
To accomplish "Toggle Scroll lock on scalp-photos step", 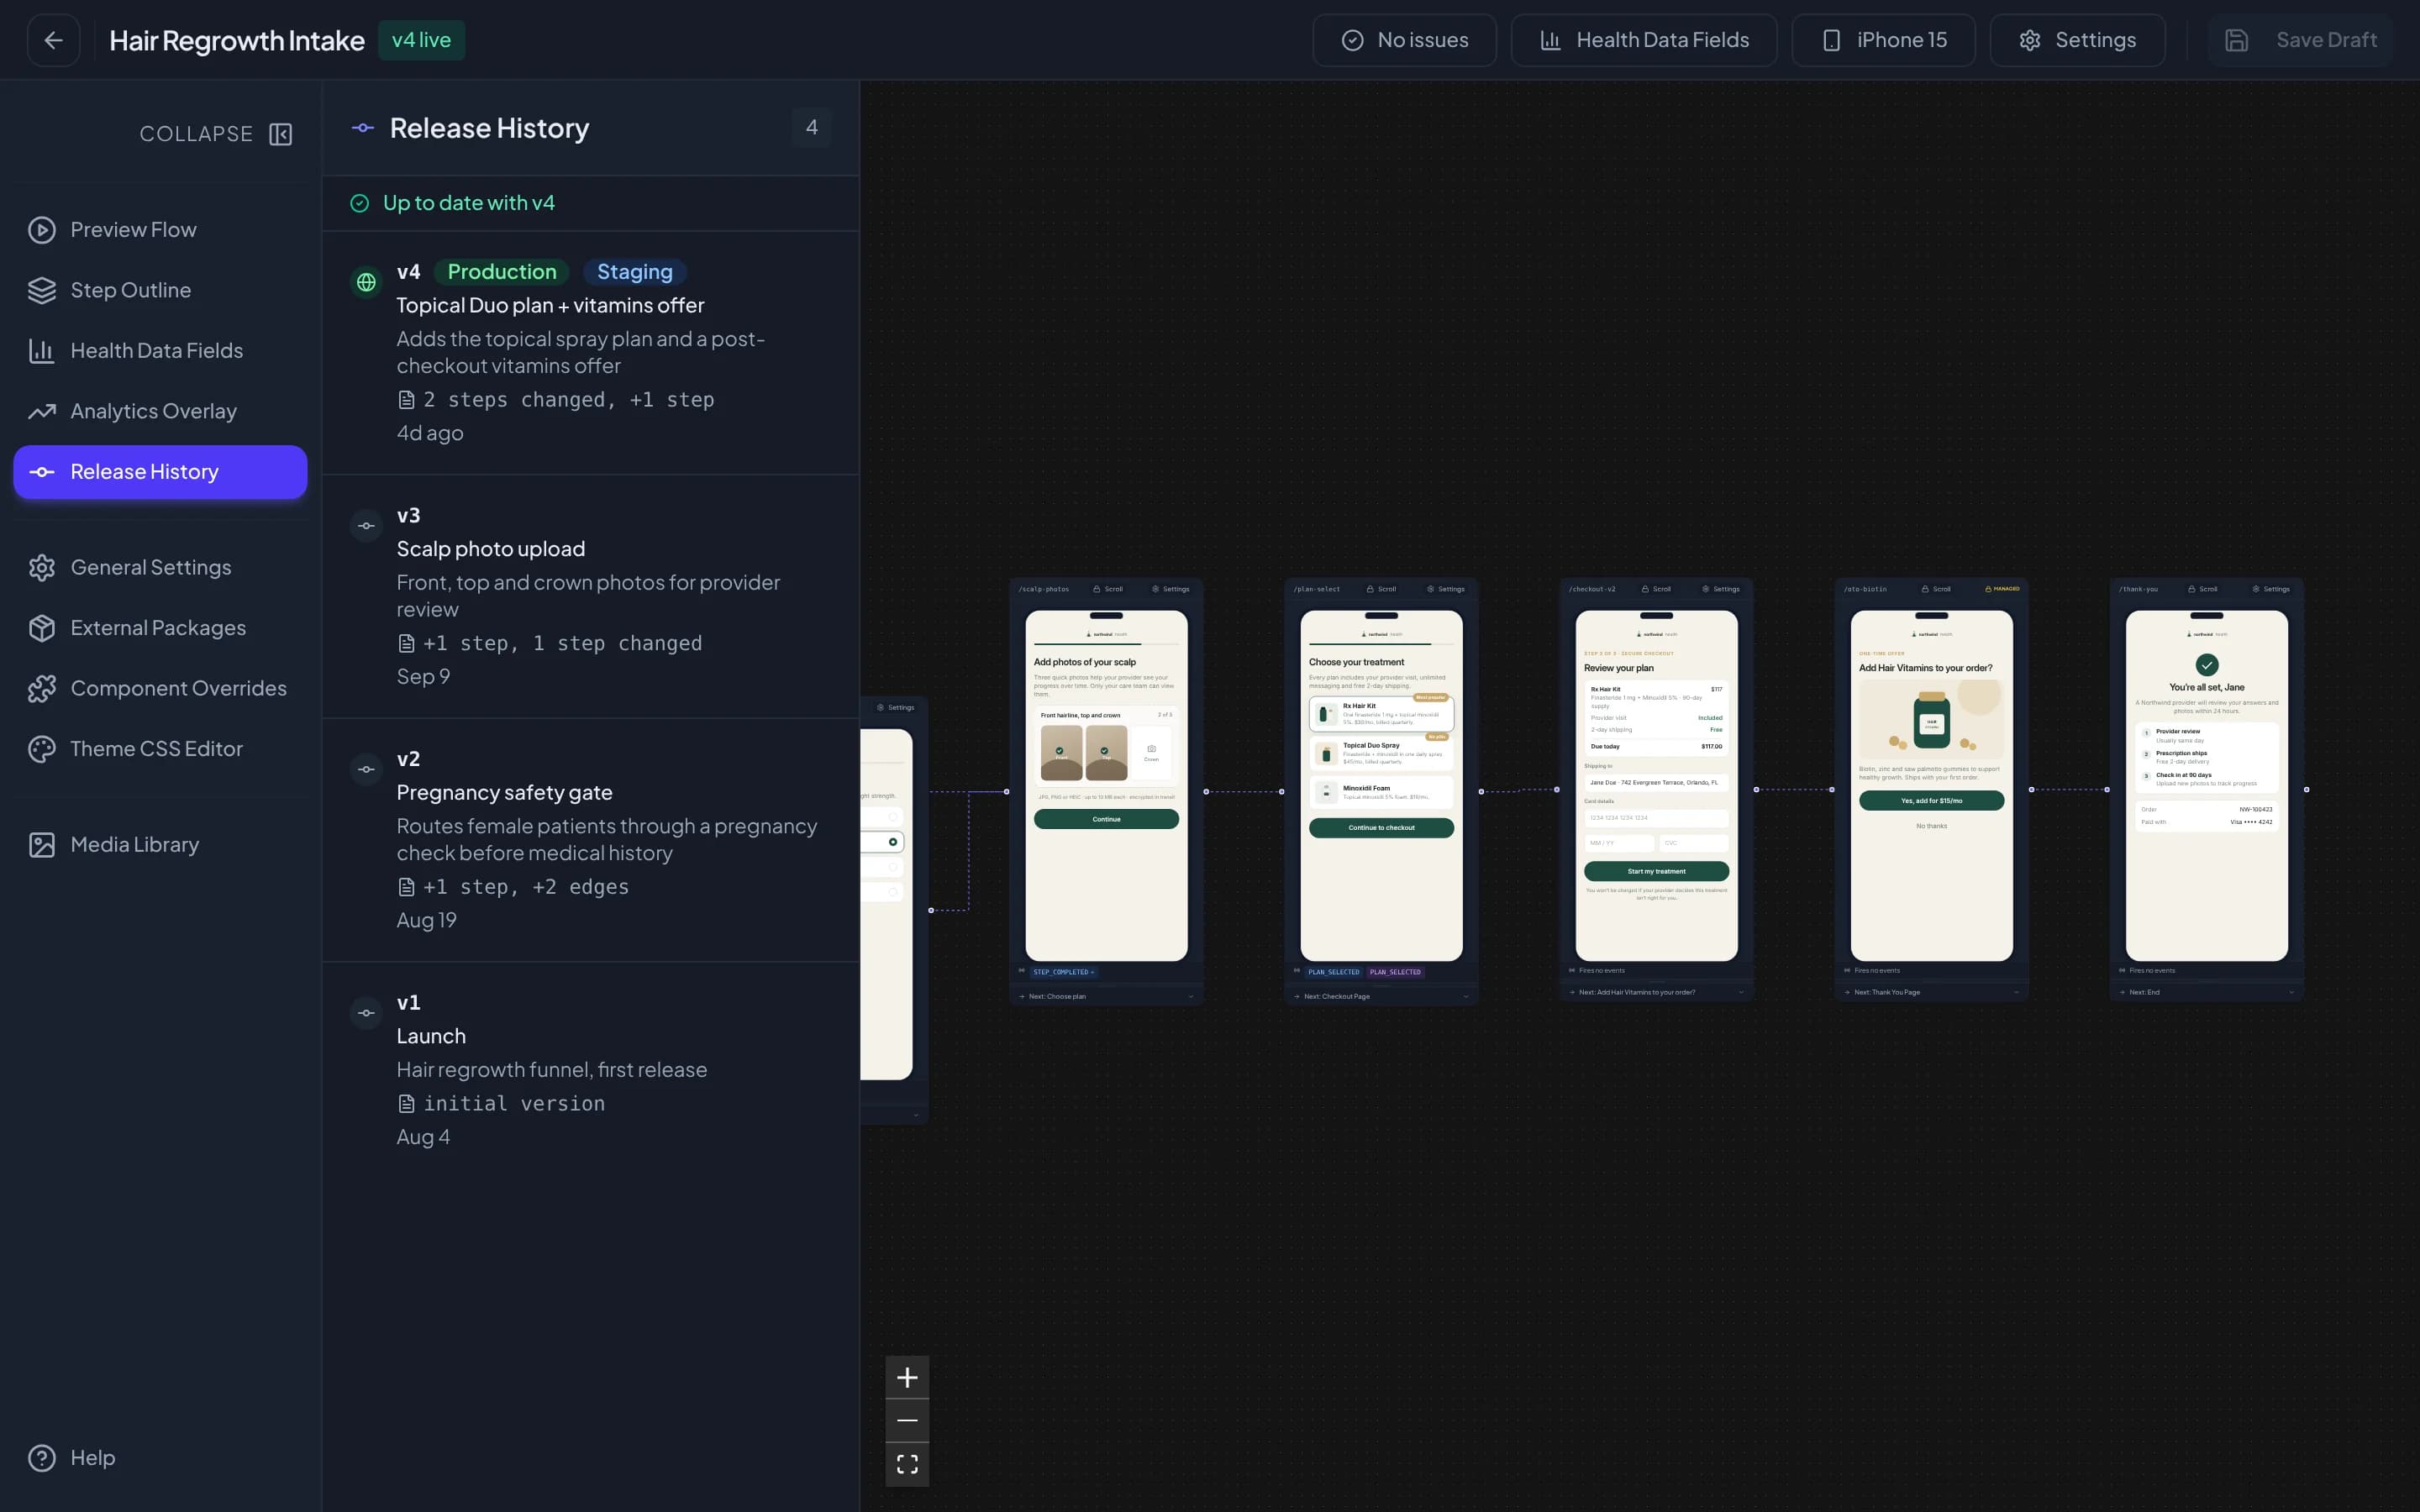I will tap(1108, 589).
